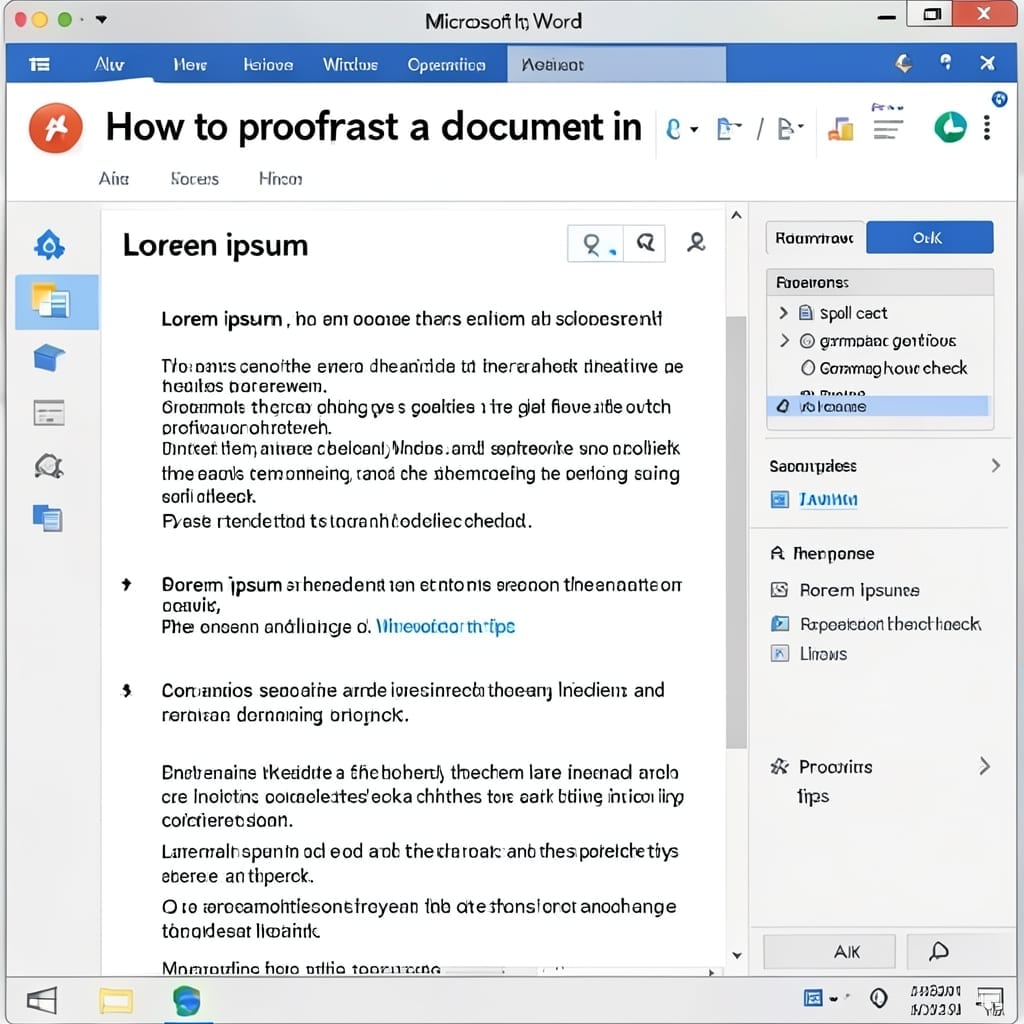
Task: Click the AIK button at the panel bottom
Action: pos(829,952)
